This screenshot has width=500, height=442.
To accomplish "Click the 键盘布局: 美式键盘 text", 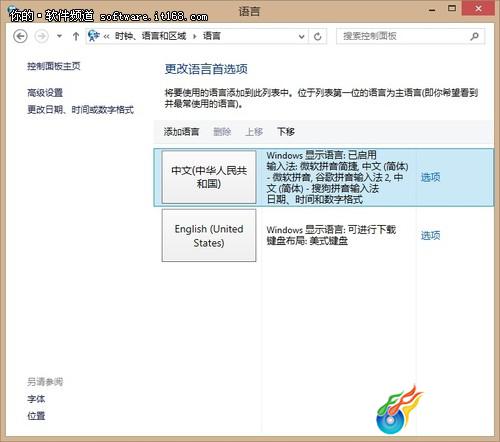I will [307, 241].
